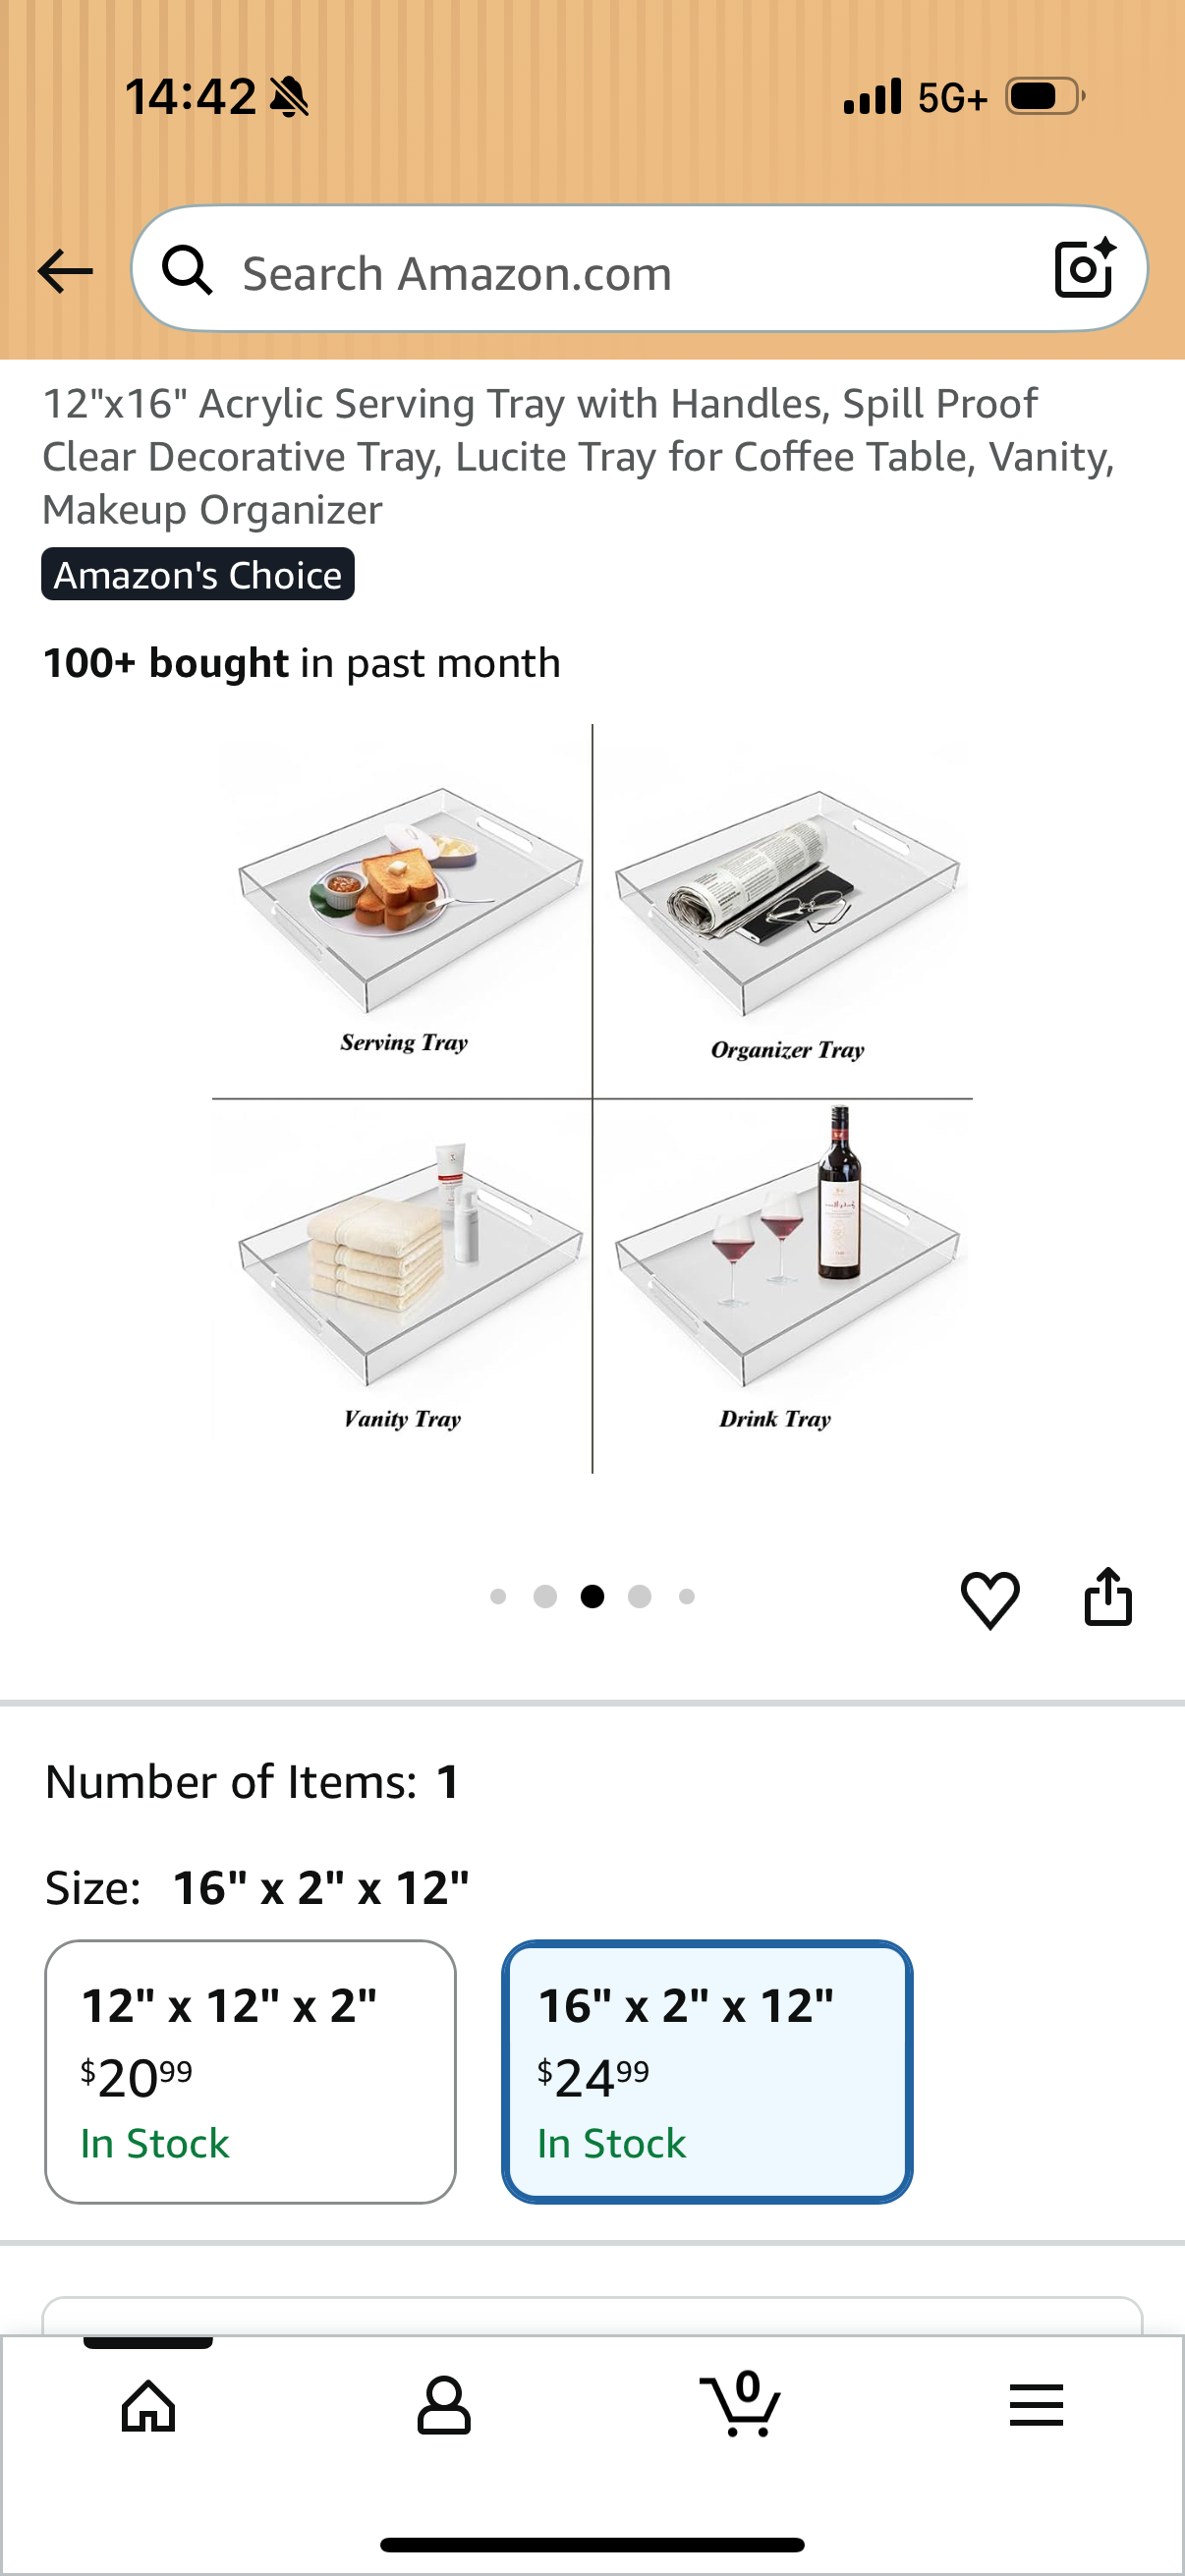Open the product title text

pos(578,457)
